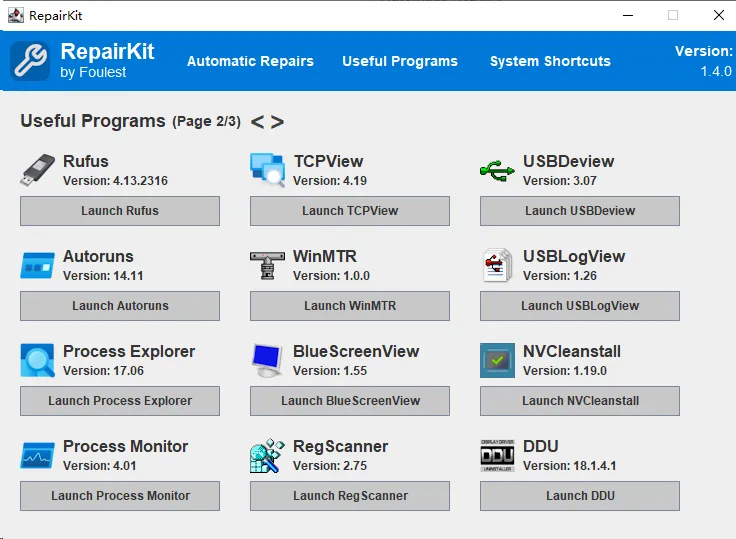The image size is (736, 539).
Task: Launch Rufus
Action: pyautogui.click(x=120, y=211)
